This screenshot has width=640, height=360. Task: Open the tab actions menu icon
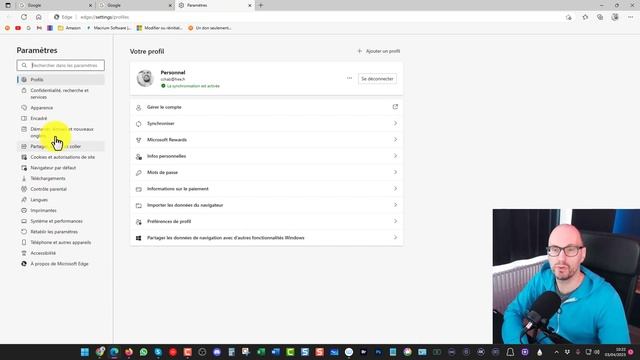point(8,5)
